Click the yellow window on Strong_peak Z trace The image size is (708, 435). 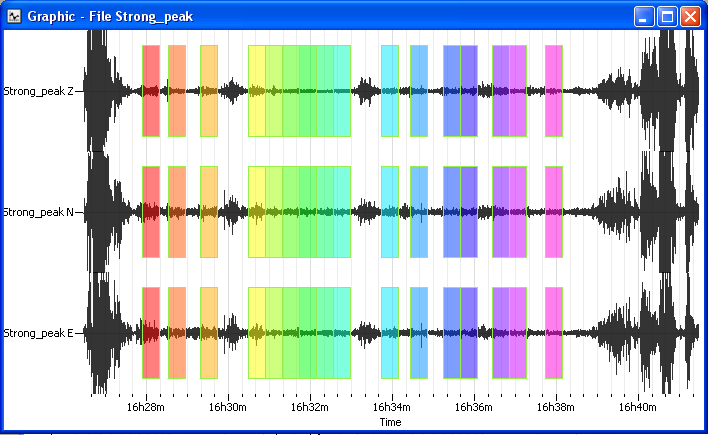[x=256, y=91]
